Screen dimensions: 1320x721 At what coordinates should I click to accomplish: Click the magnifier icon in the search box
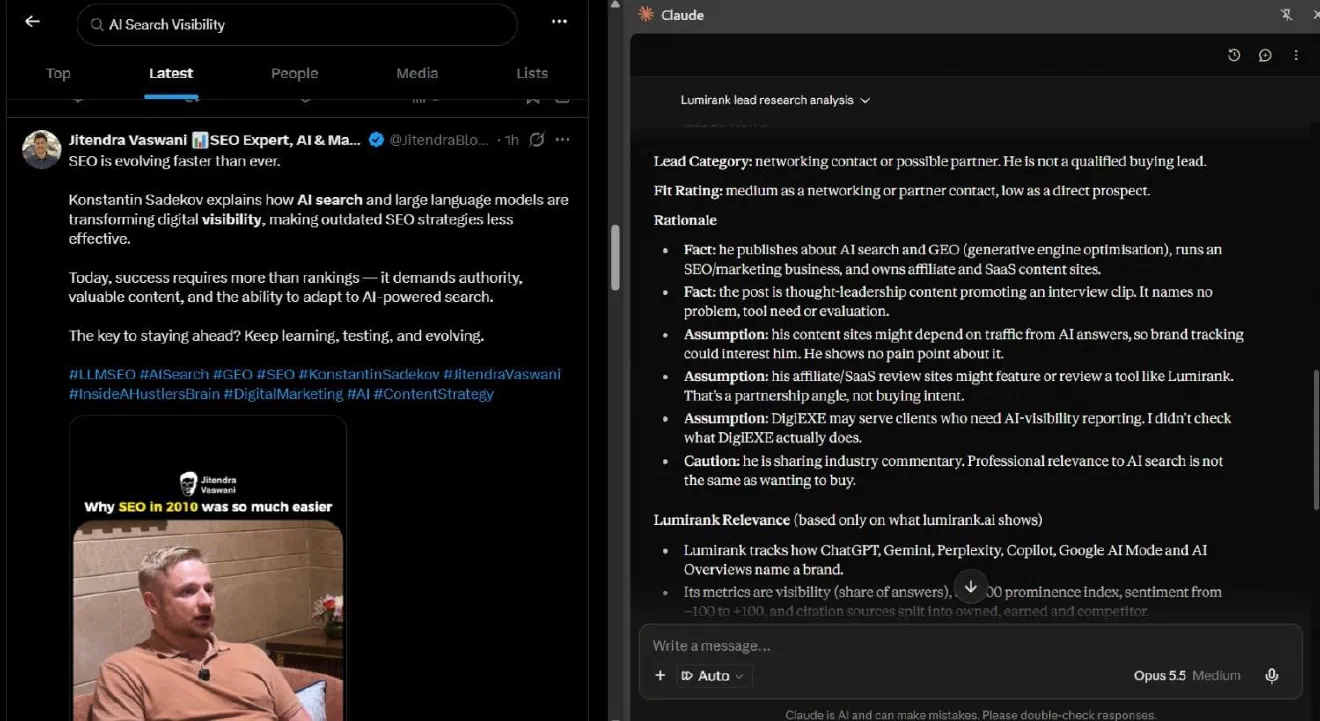point(97,24)
